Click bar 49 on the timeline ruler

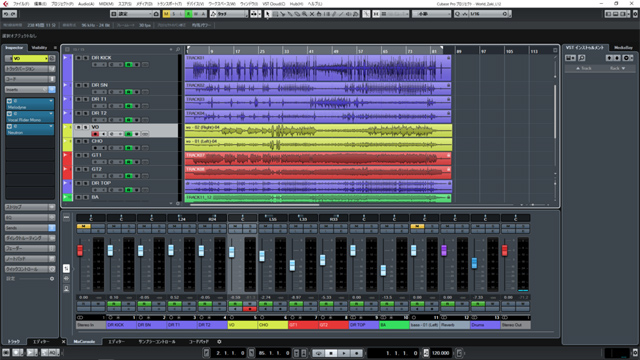[x=336, y=51]
